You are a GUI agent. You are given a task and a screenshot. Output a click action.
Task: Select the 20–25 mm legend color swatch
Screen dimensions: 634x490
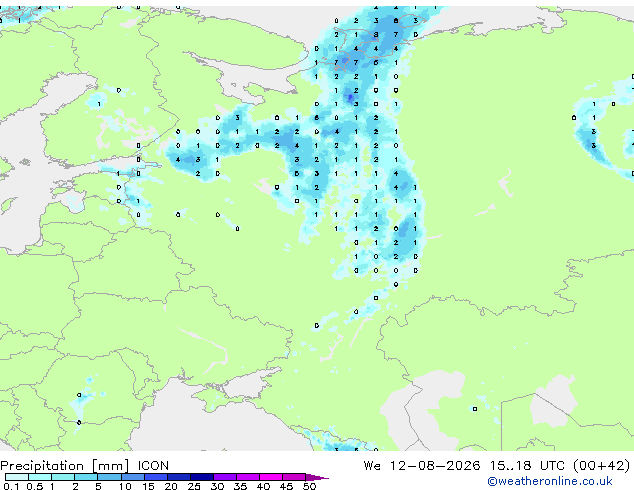178,477
